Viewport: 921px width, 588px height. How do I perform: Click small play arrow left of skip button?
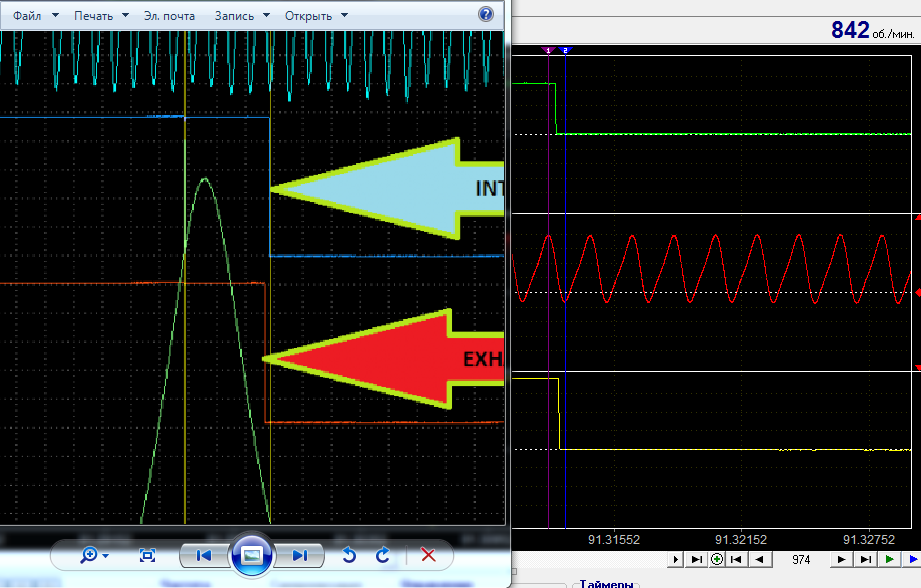tap(675, 559)
